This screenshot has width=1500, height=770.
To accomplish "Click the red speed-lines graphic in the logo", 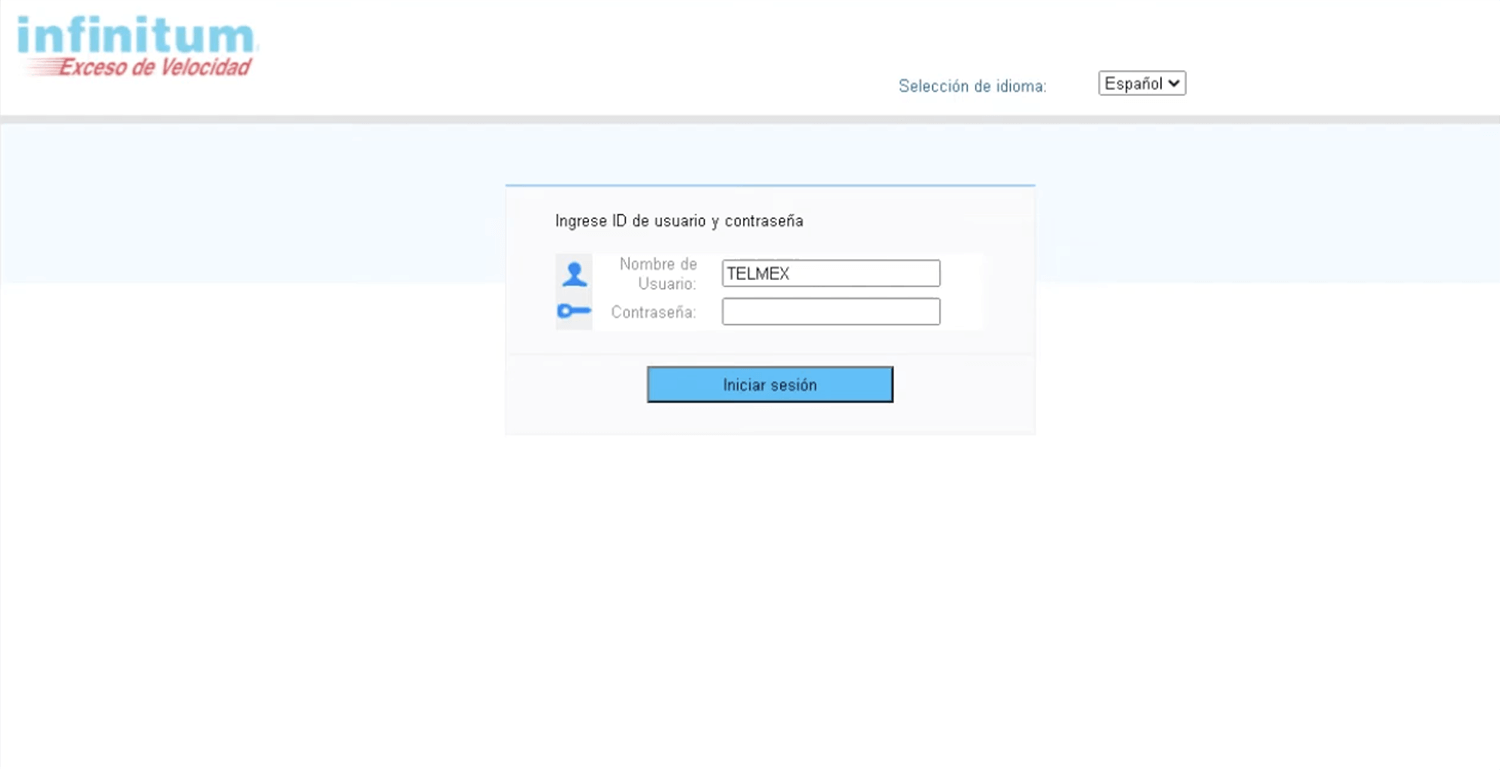I will [x=40, y=68].
